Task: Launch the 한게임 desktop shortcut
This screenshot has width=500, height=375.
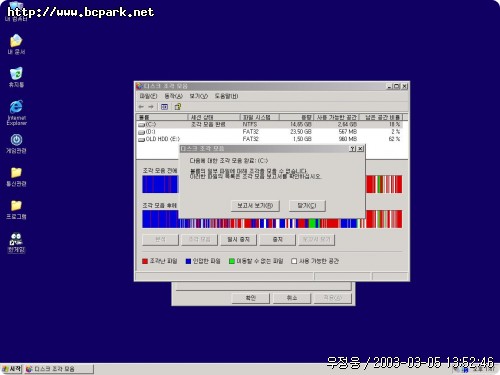Action: (16, 243)
